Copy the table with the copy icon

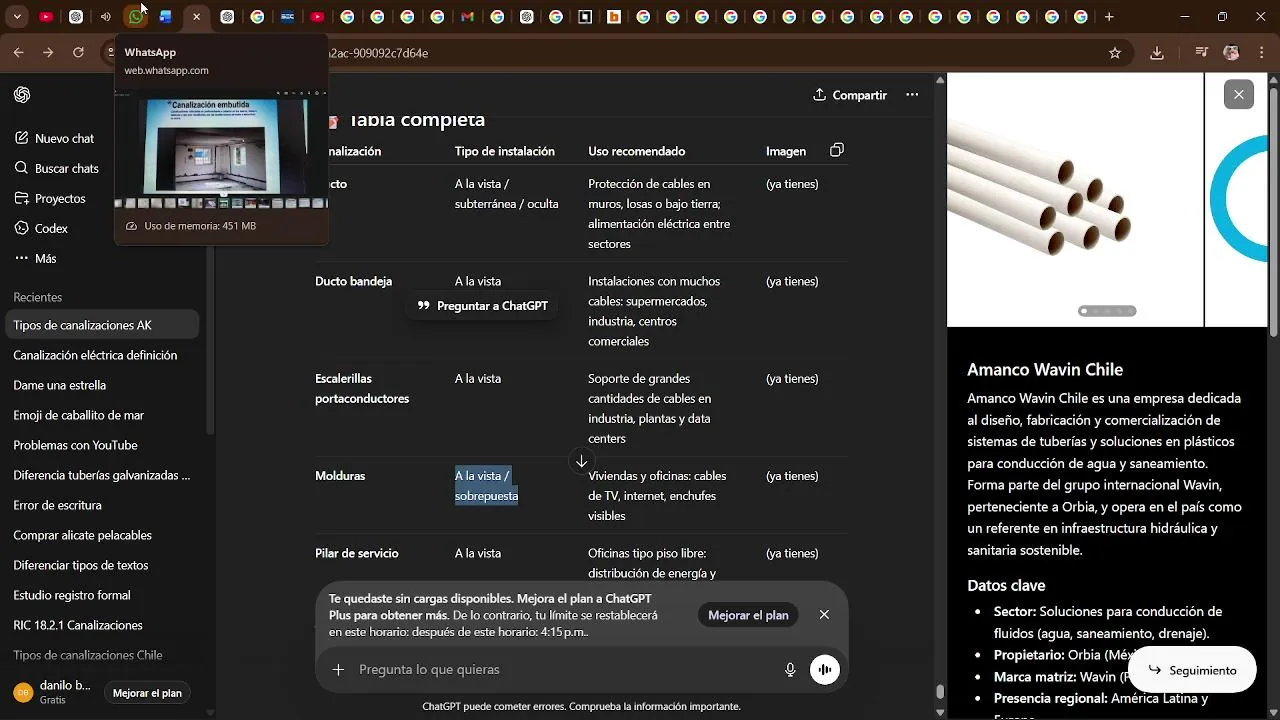click(837, 150)
